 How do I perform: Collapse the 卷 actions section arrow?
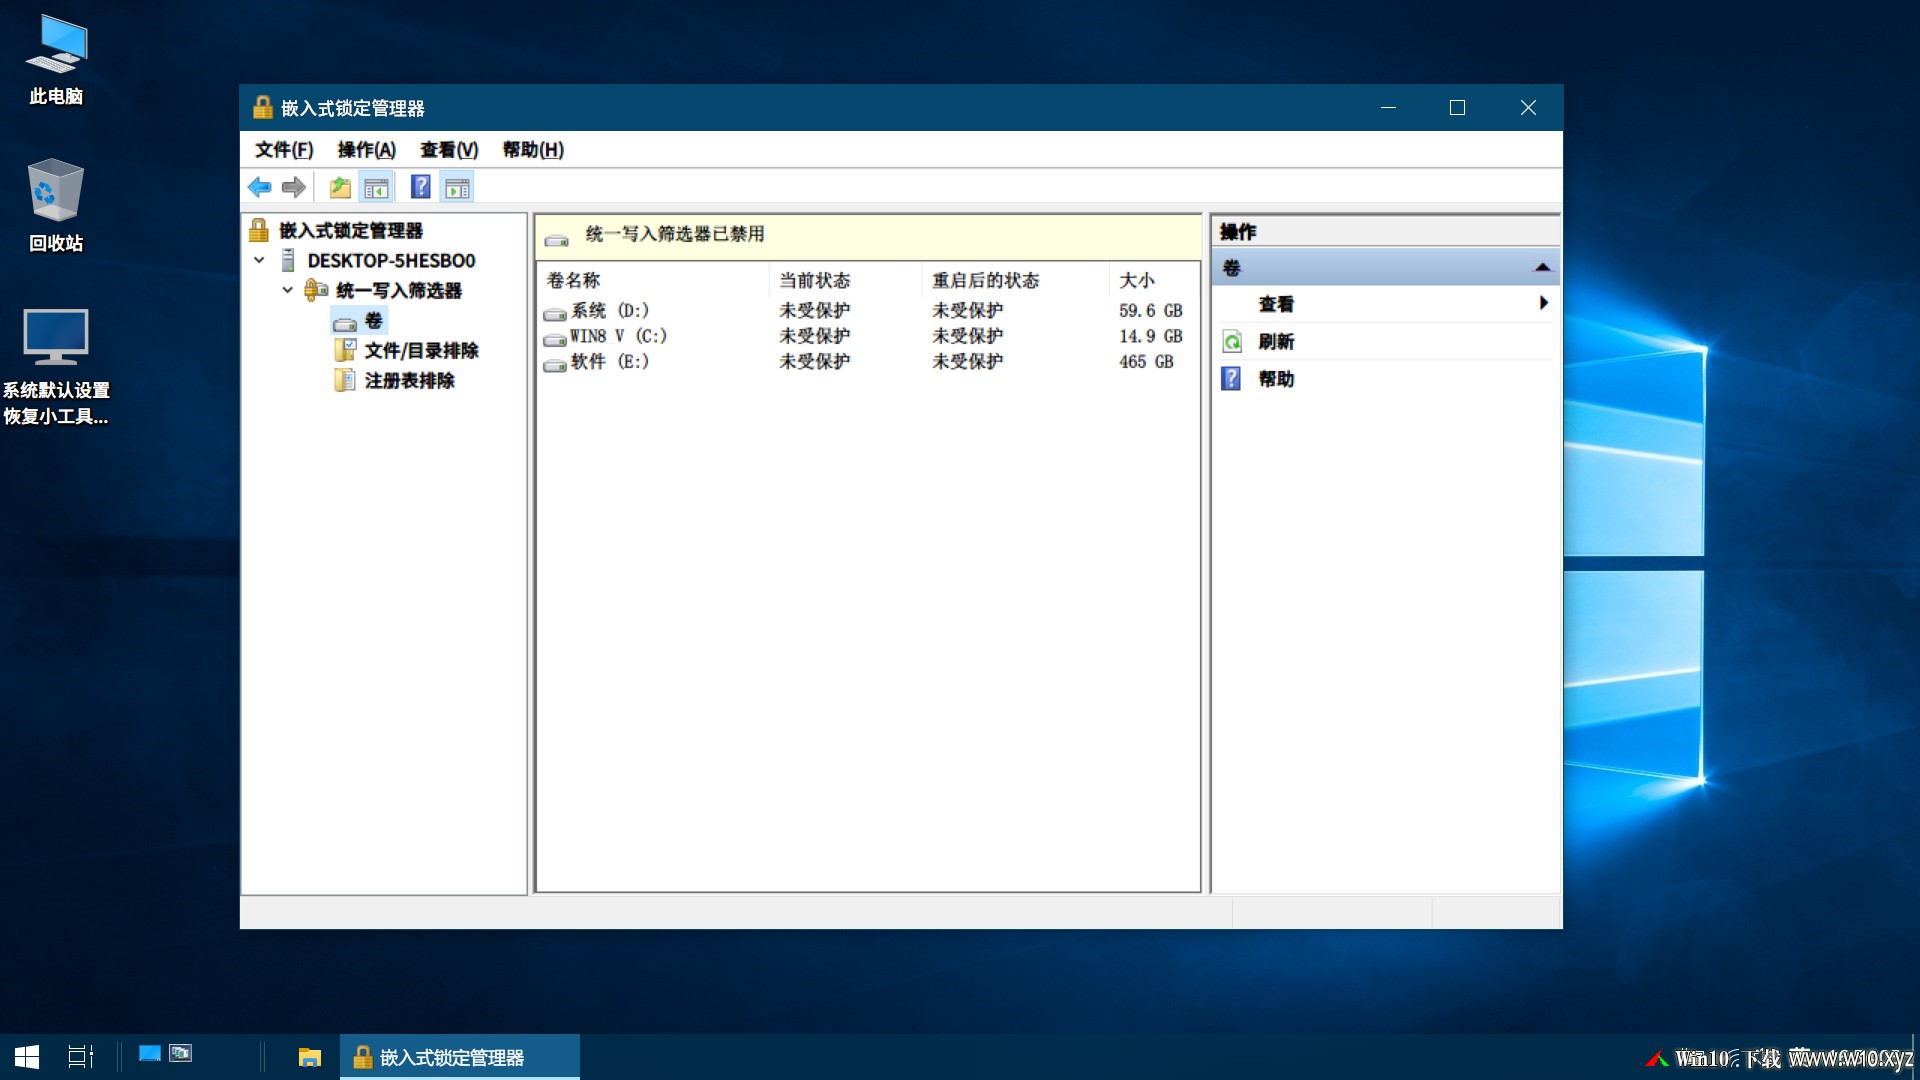coord(1542,267)
